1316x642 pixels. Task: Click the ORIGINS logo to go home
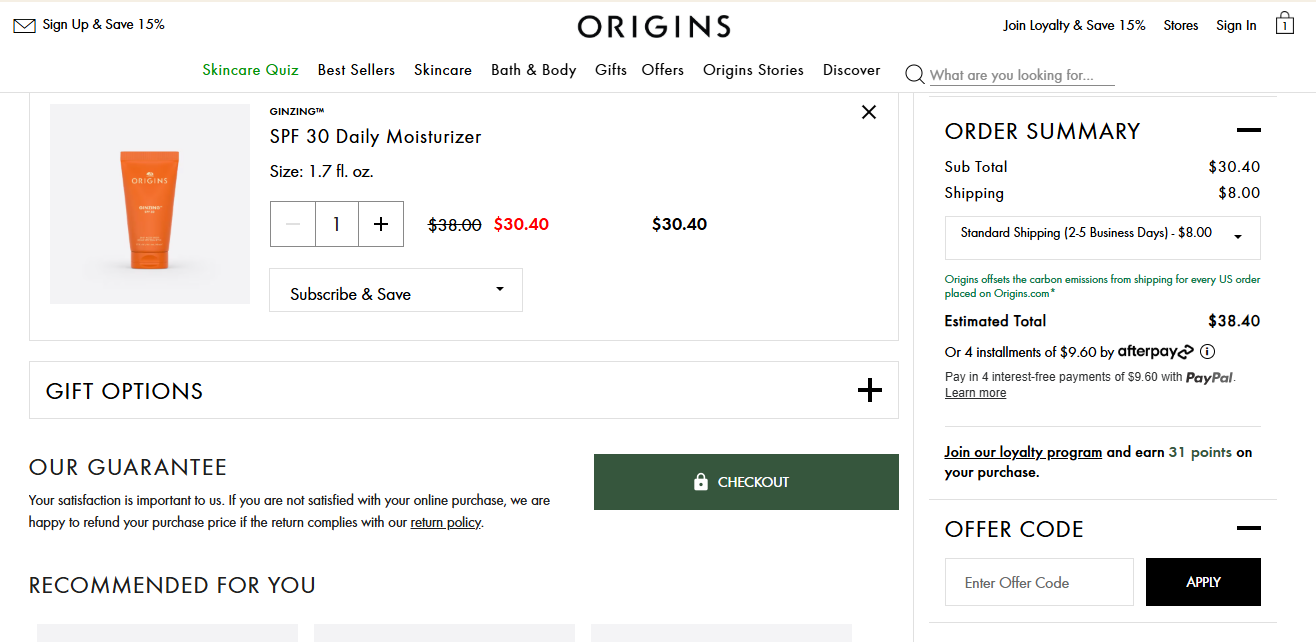[653, 26]
